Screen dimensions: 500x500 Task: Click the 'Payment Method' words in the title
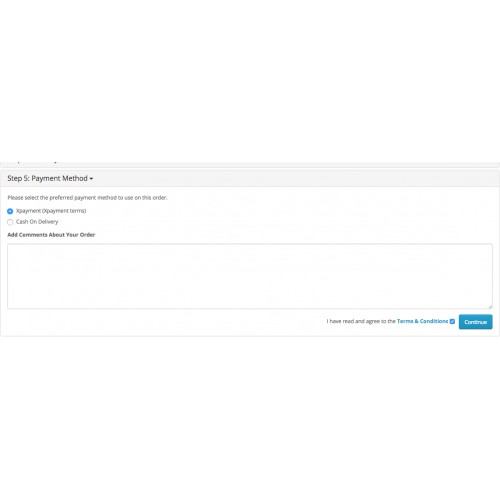point(59,178)
